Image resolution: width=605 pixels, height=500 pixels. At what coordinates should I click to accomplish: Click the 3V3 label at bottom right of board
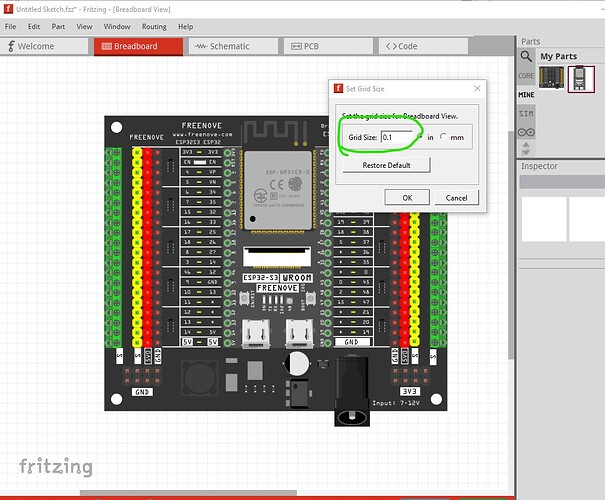(x=409, y=391)
